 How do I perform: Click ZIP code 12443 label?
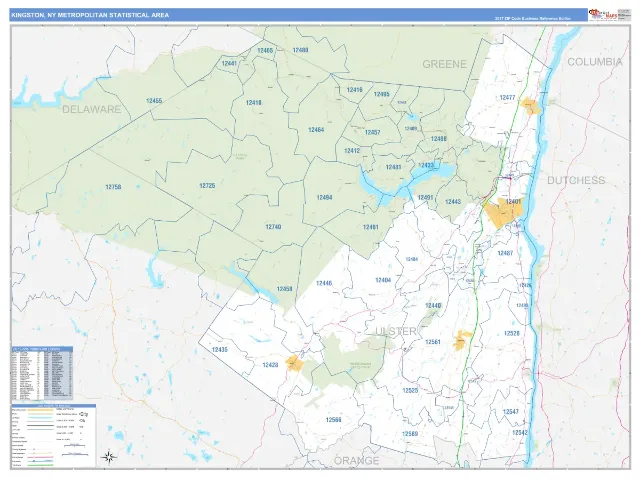tap(453, 202)
